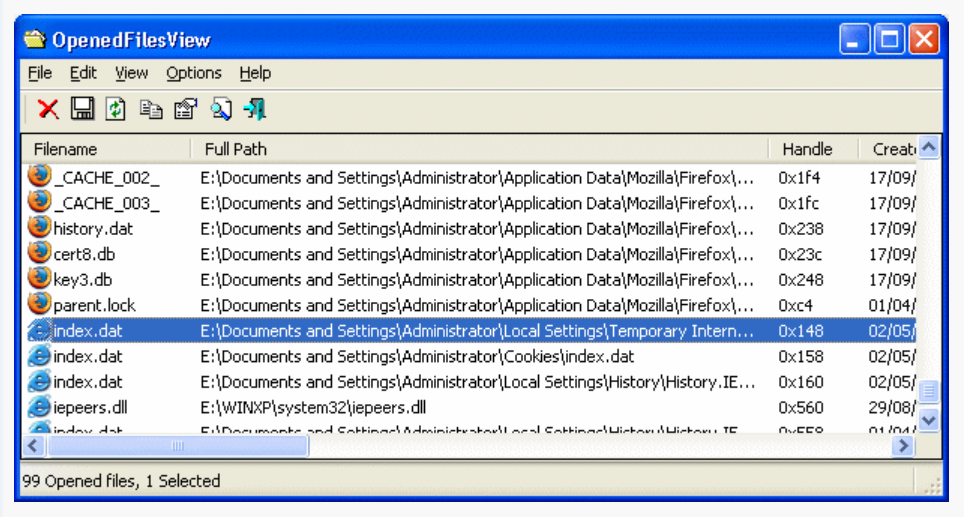Click handle value 0x238
Viewport: 964px width, 517px height.
tap(800, 229)
